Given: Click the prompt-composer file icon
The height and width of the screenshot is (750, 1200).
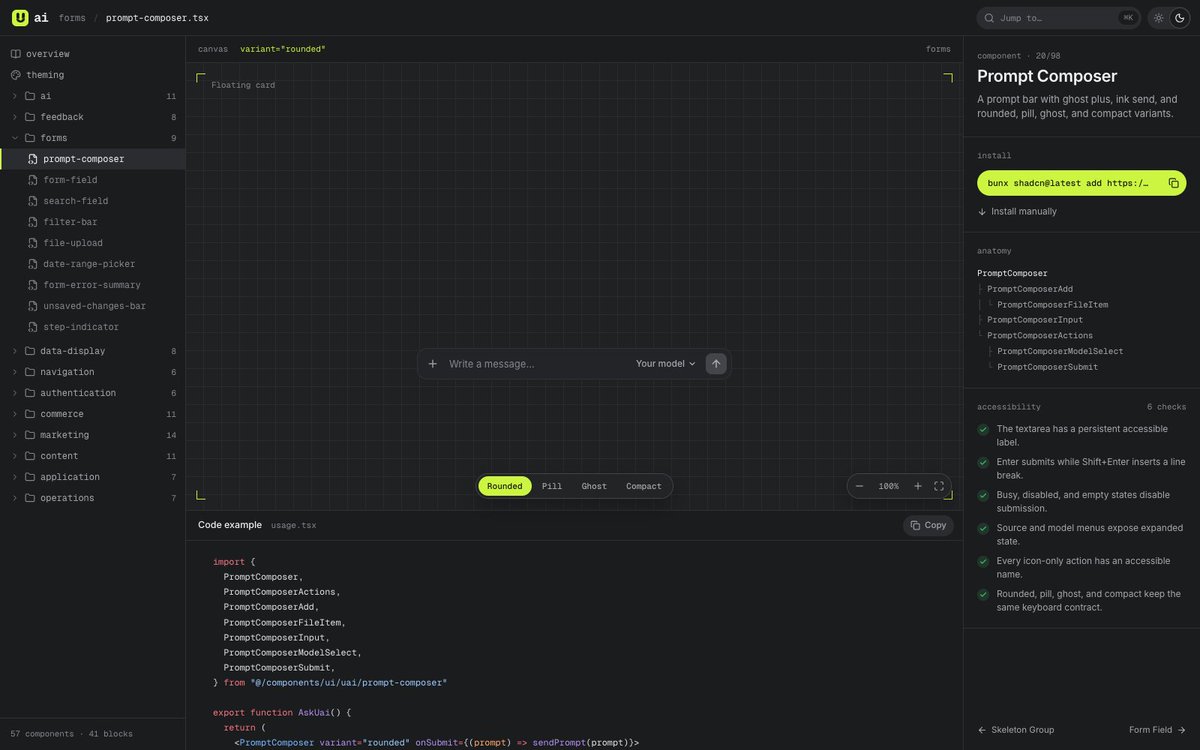Looking at the screenshot, I should coord(33,159).
